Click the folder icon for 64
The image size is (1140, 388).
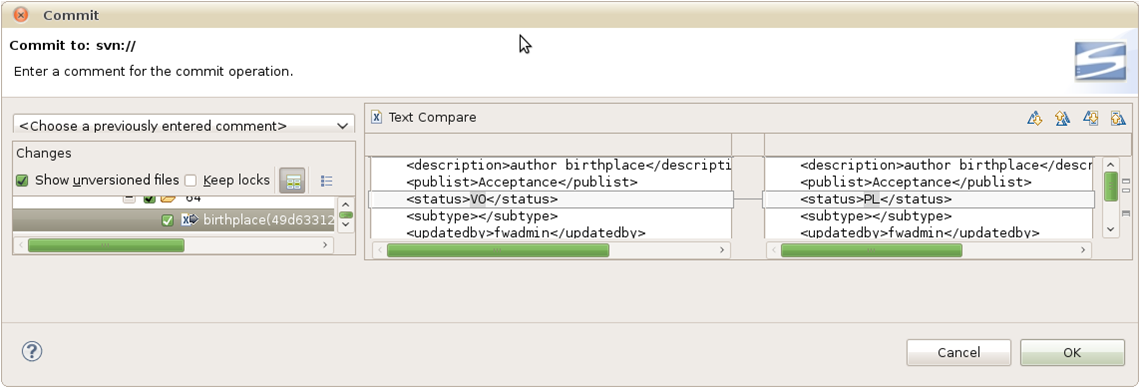click(x=168, y=198)
